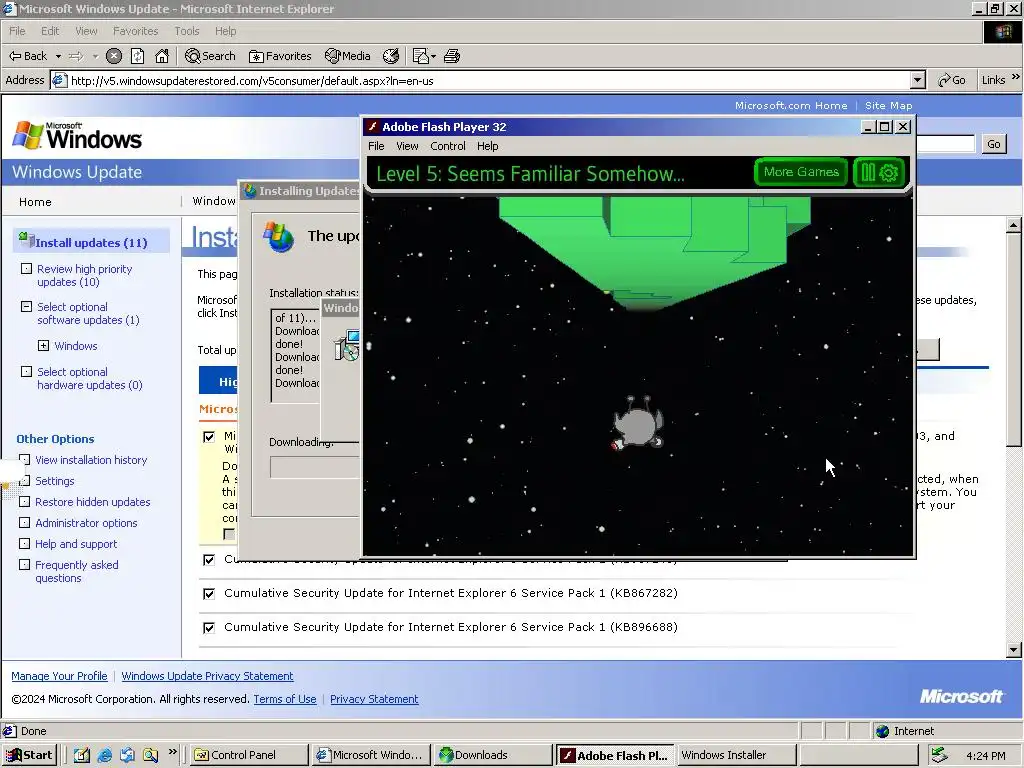Launch Internet Explorer from quick launch
The image size is (1024, 768).
pos(104,755)
